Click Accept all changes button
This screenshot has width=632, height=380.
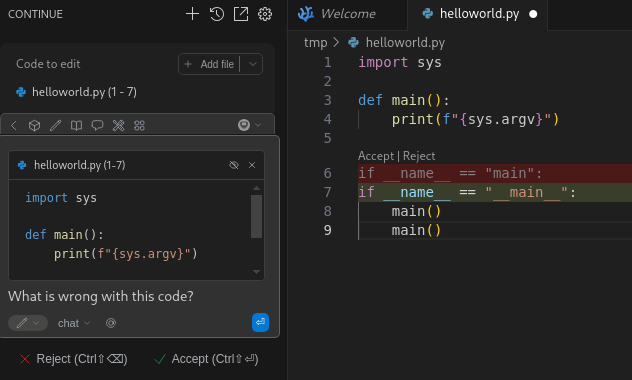(x=206, y=359)
